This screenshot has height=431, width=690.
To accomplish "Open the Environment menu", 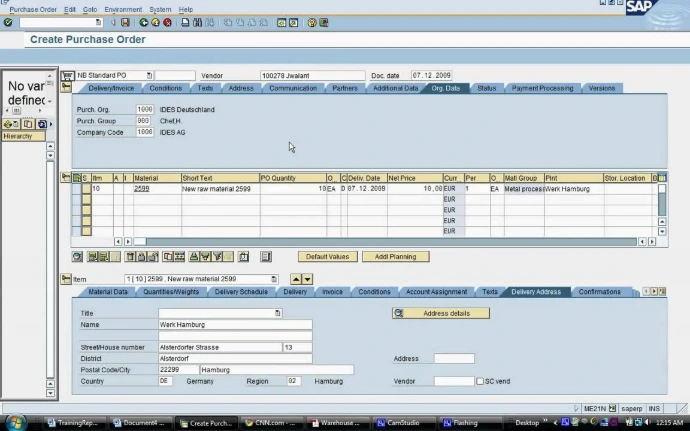I will click(x=123, y=9).
